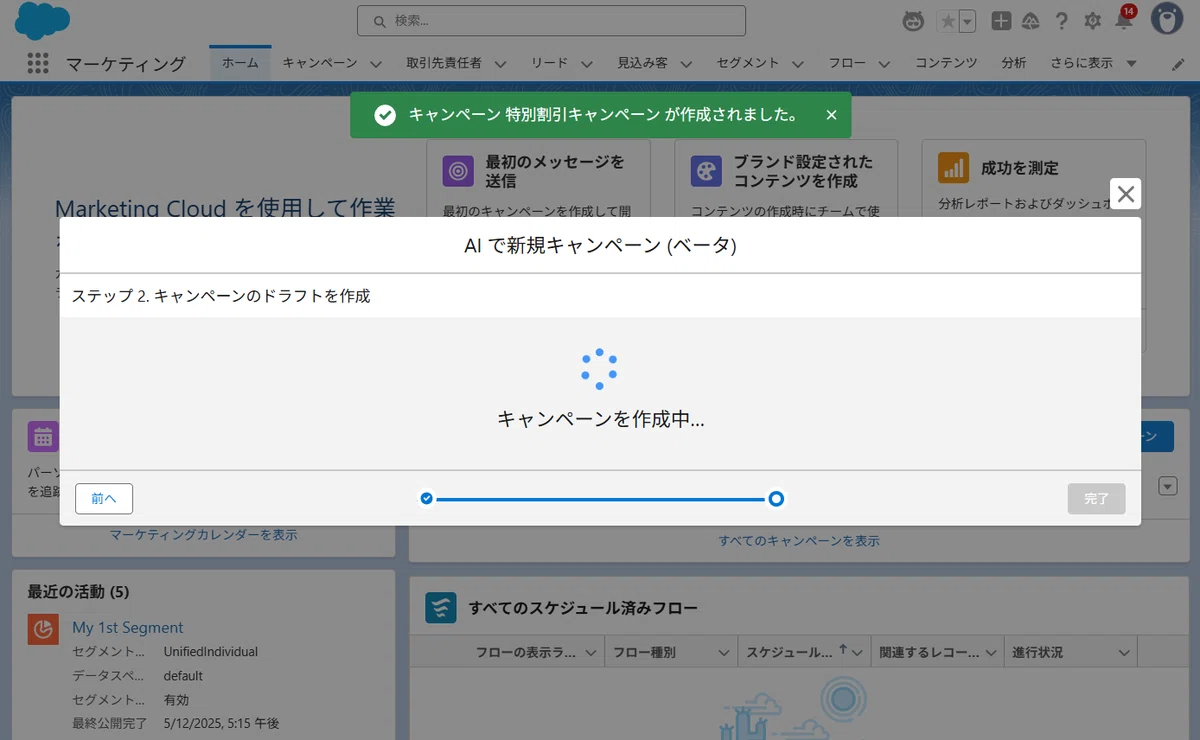Expand the リード tab chevron

pos(586,64)
